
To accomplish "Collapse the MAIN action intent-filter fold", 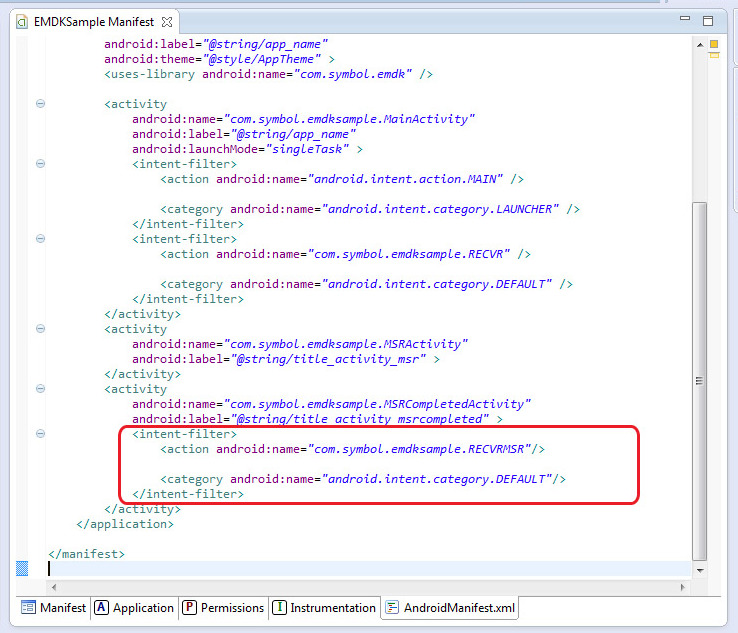I will click(40, 164).
